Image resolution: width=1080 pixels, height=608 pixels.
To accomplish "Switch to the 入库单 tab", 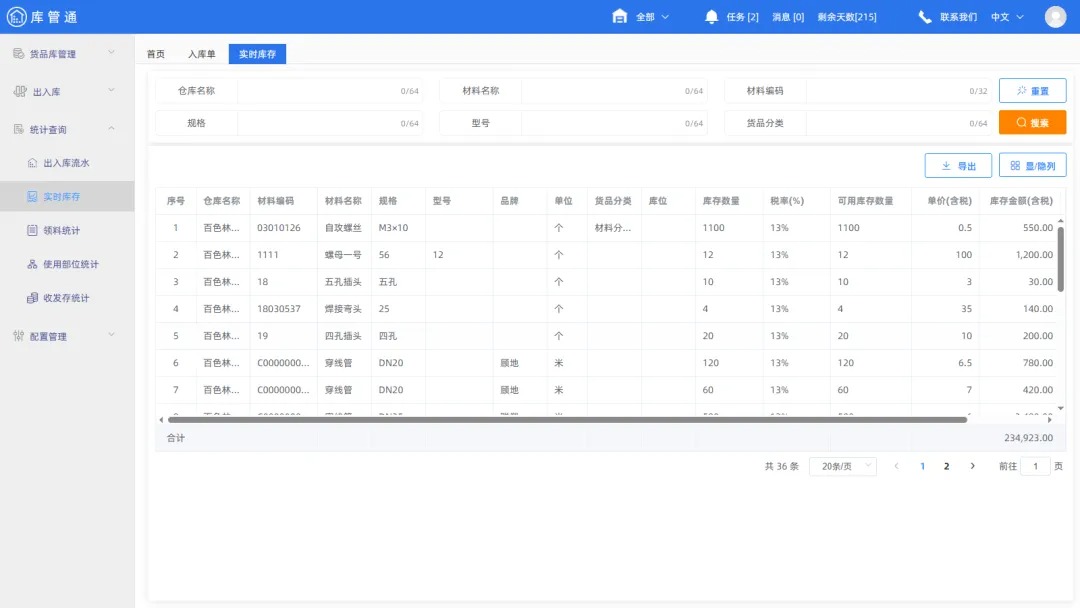I will (201, 54).
